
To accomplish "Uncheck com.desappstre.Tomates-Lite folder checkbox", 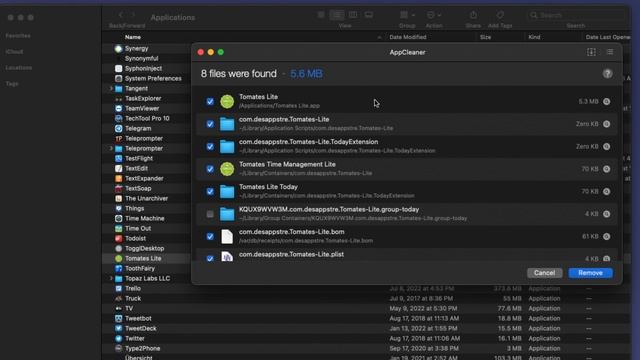I will click(210, 124).
